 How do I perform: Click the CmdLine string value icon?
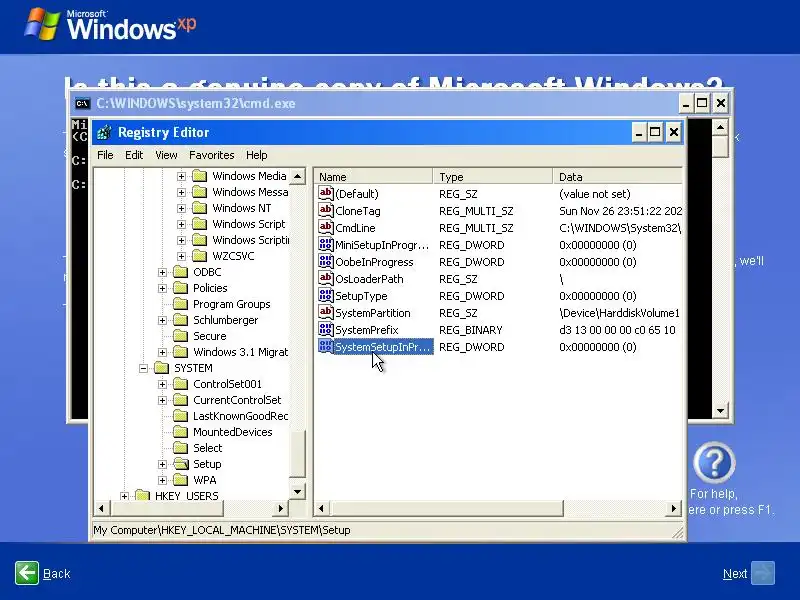[326, 227]
